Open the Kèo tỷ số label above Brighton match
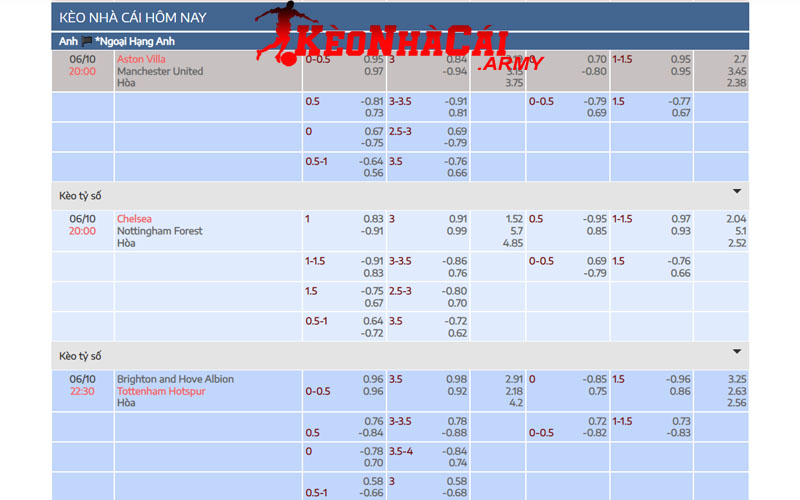The width and height of the screenshot is (800, 500). (x=80, y=356)
